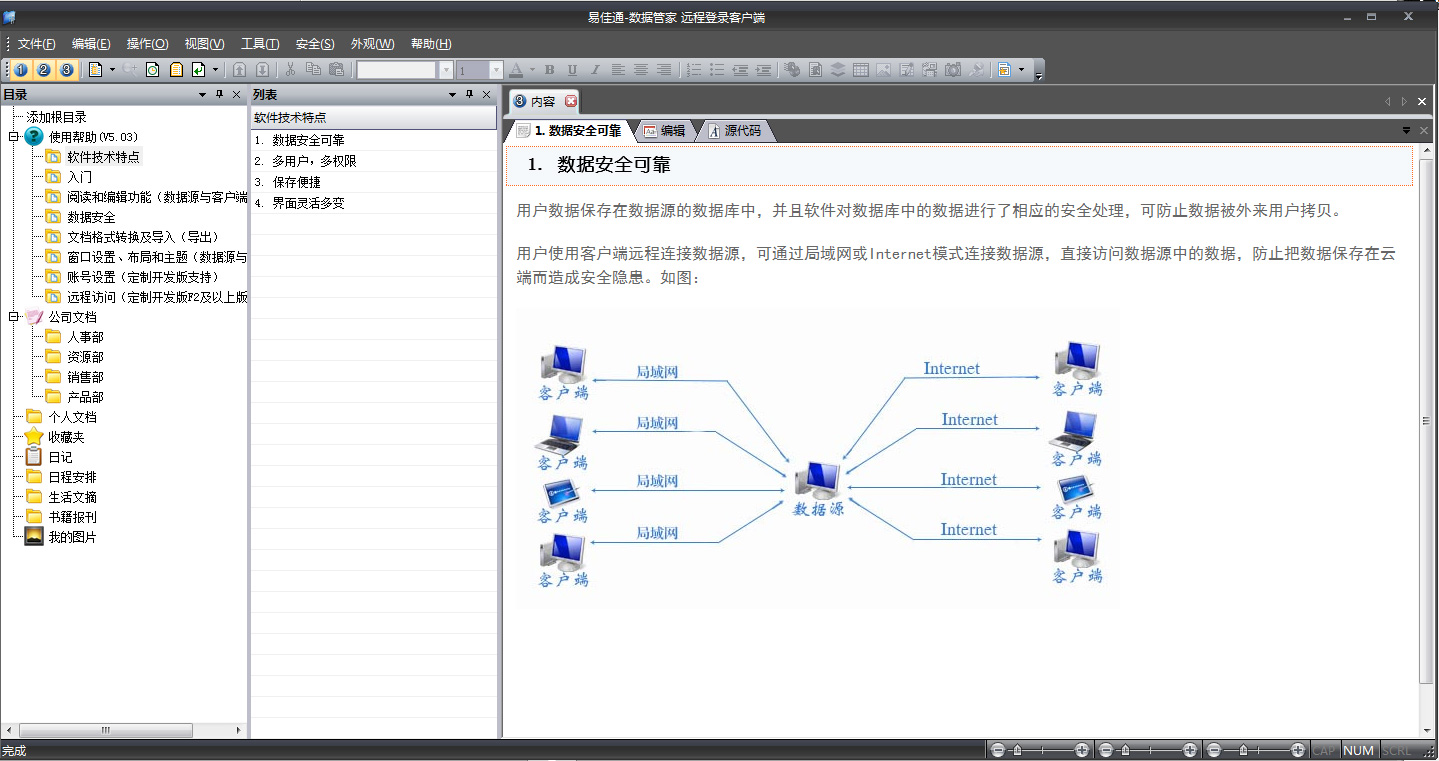The height and width of the screenshot is (761, 1439).
Task: Toggle panel 1 button in toolbar
Action: click(21, 70)
